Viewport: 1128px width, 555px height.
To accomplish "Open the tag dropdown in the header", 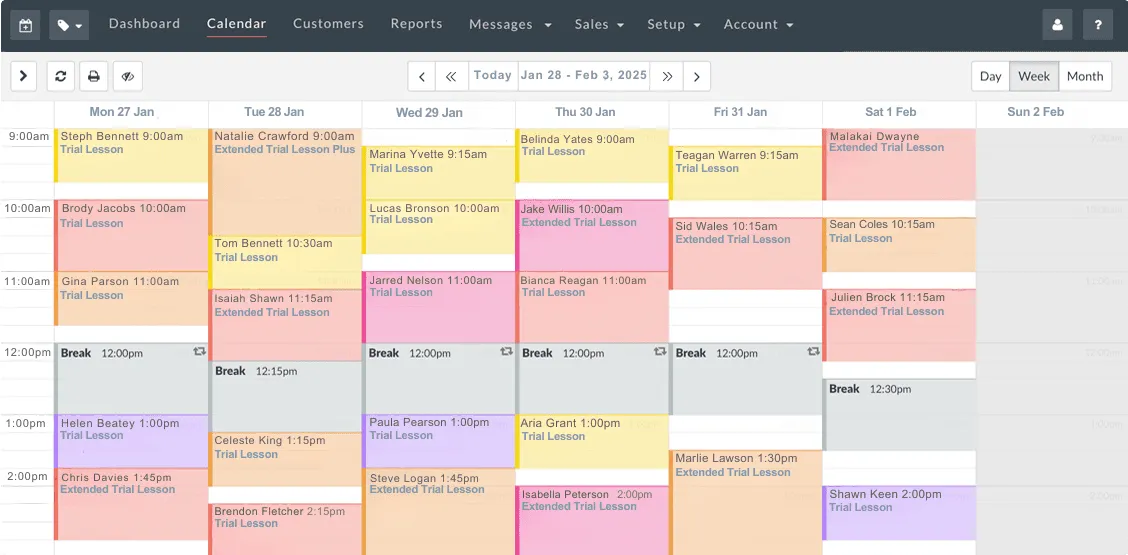I will click(x=69, y=25).
